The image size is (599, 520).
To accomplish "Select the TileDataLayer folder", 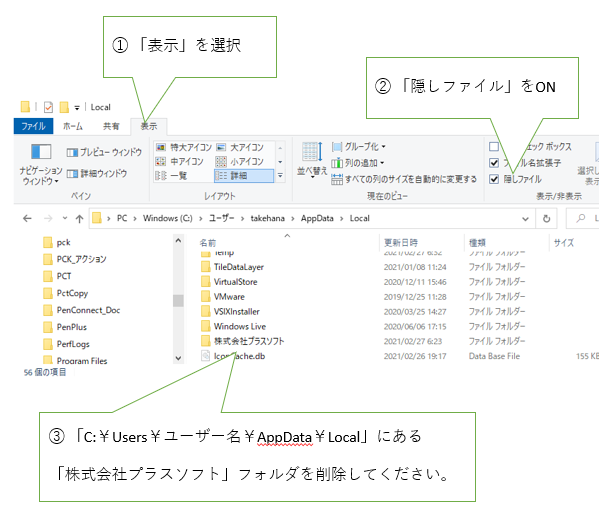I will 232,267.
